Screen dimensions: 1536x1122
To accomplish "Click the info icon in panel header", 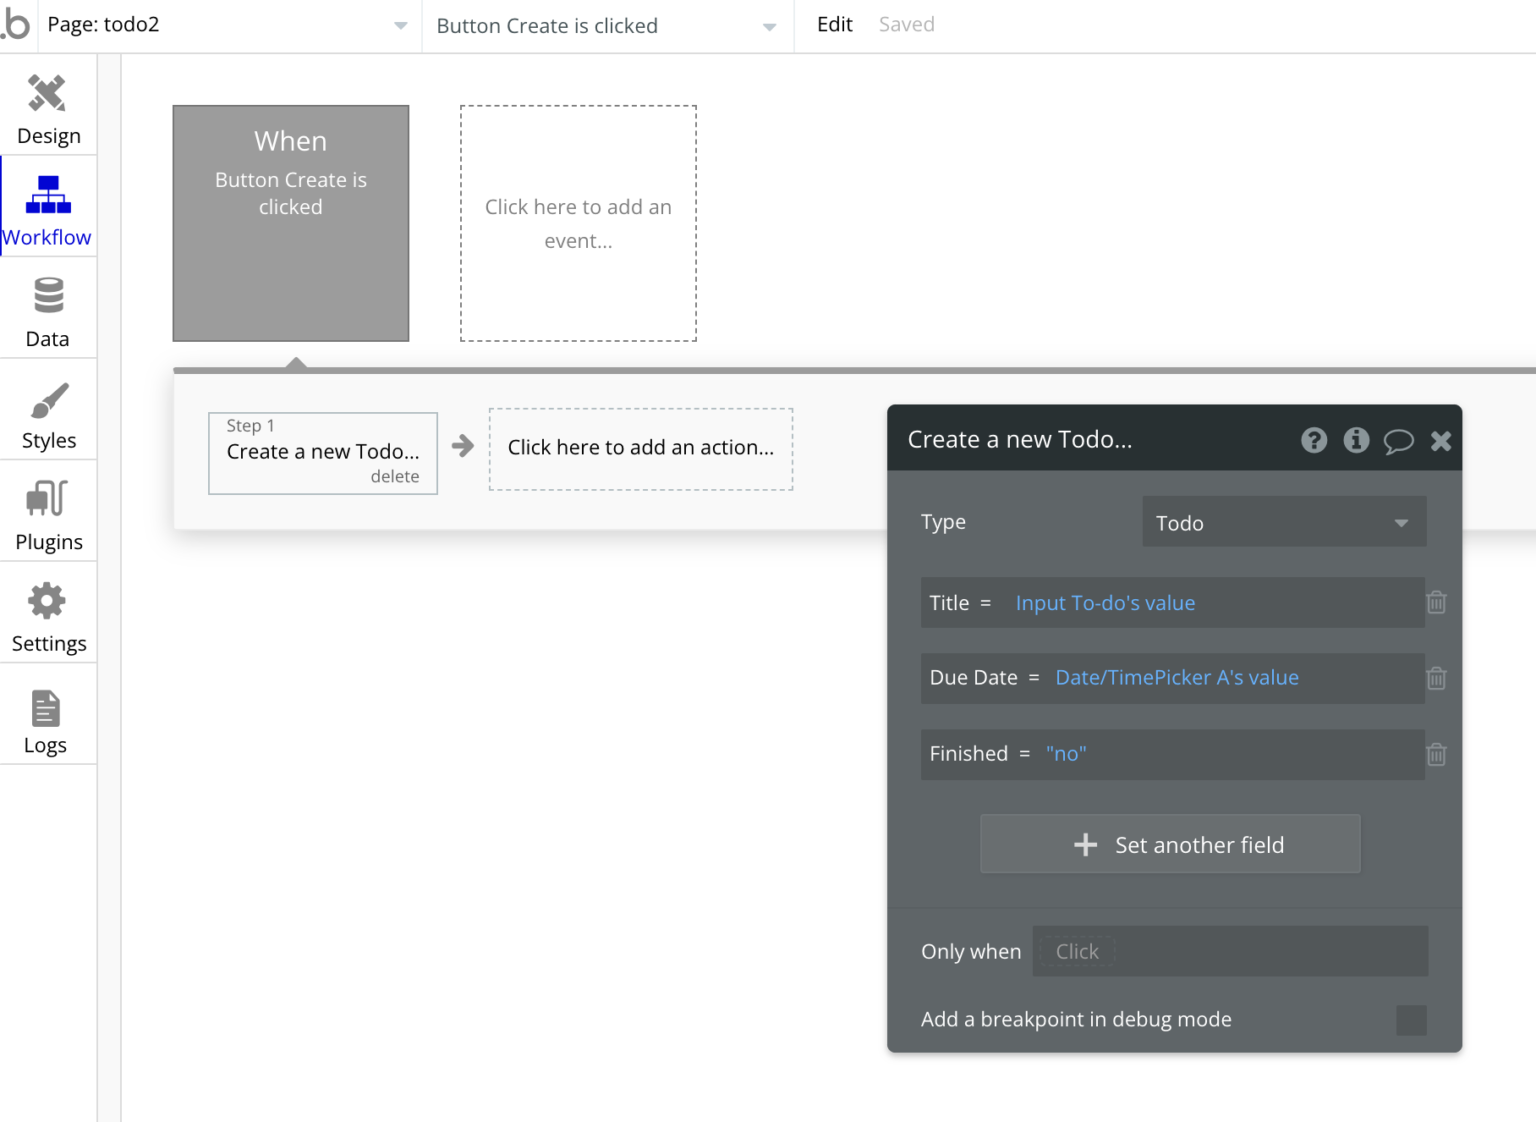I will tap(1356, 440).
